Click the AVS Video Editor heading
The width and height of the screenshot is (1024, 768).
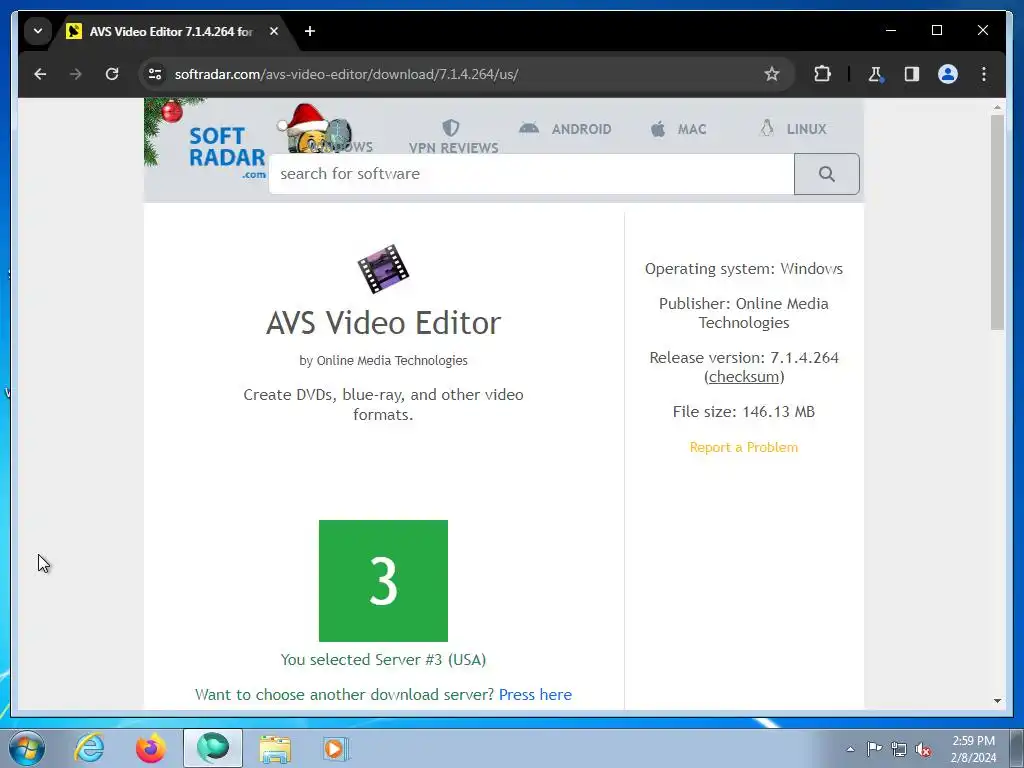pyautogui.click(x=383, y=322)
